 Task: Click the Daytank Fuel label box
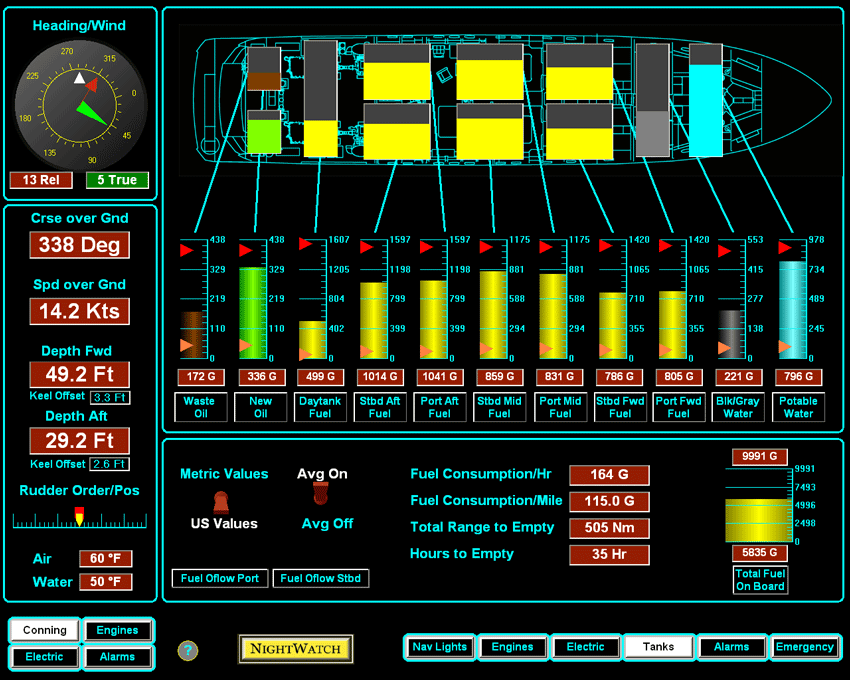pyautogui.click(x=319, y=407)
